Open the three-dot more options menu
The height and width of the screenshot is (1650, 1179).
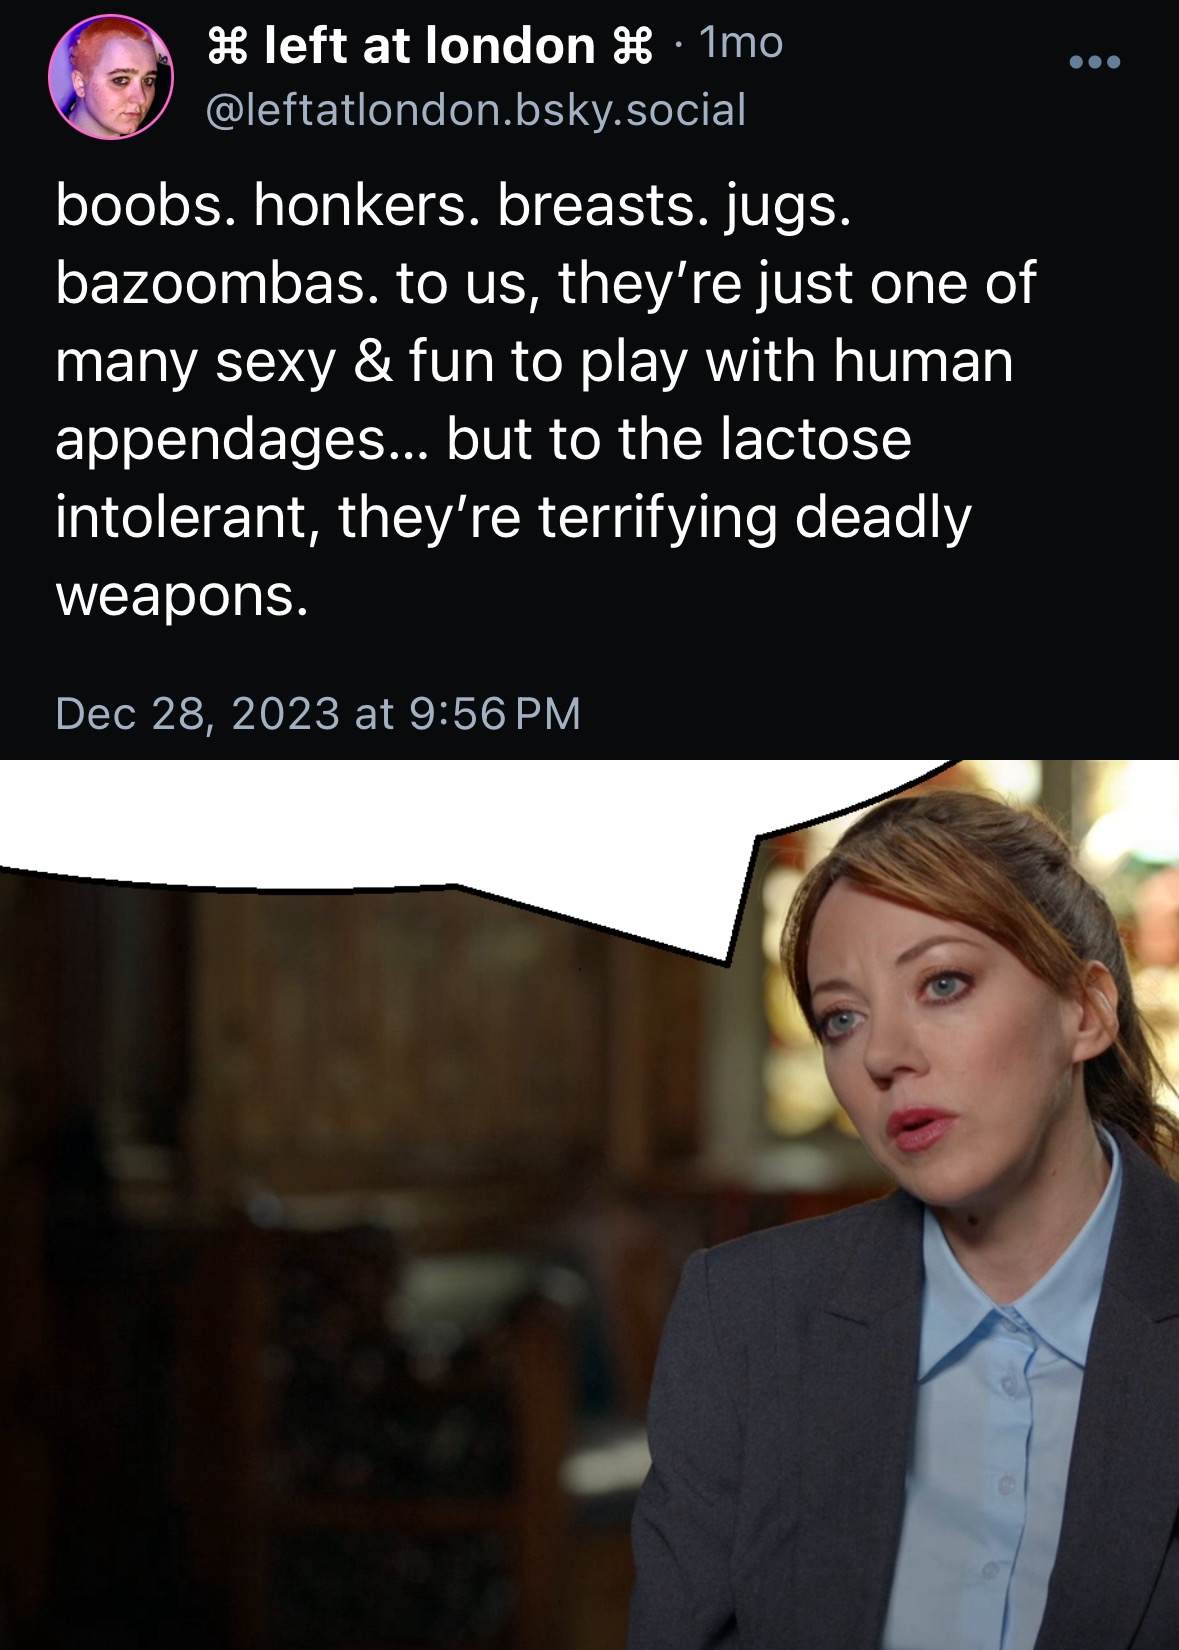click(1094, 62)
